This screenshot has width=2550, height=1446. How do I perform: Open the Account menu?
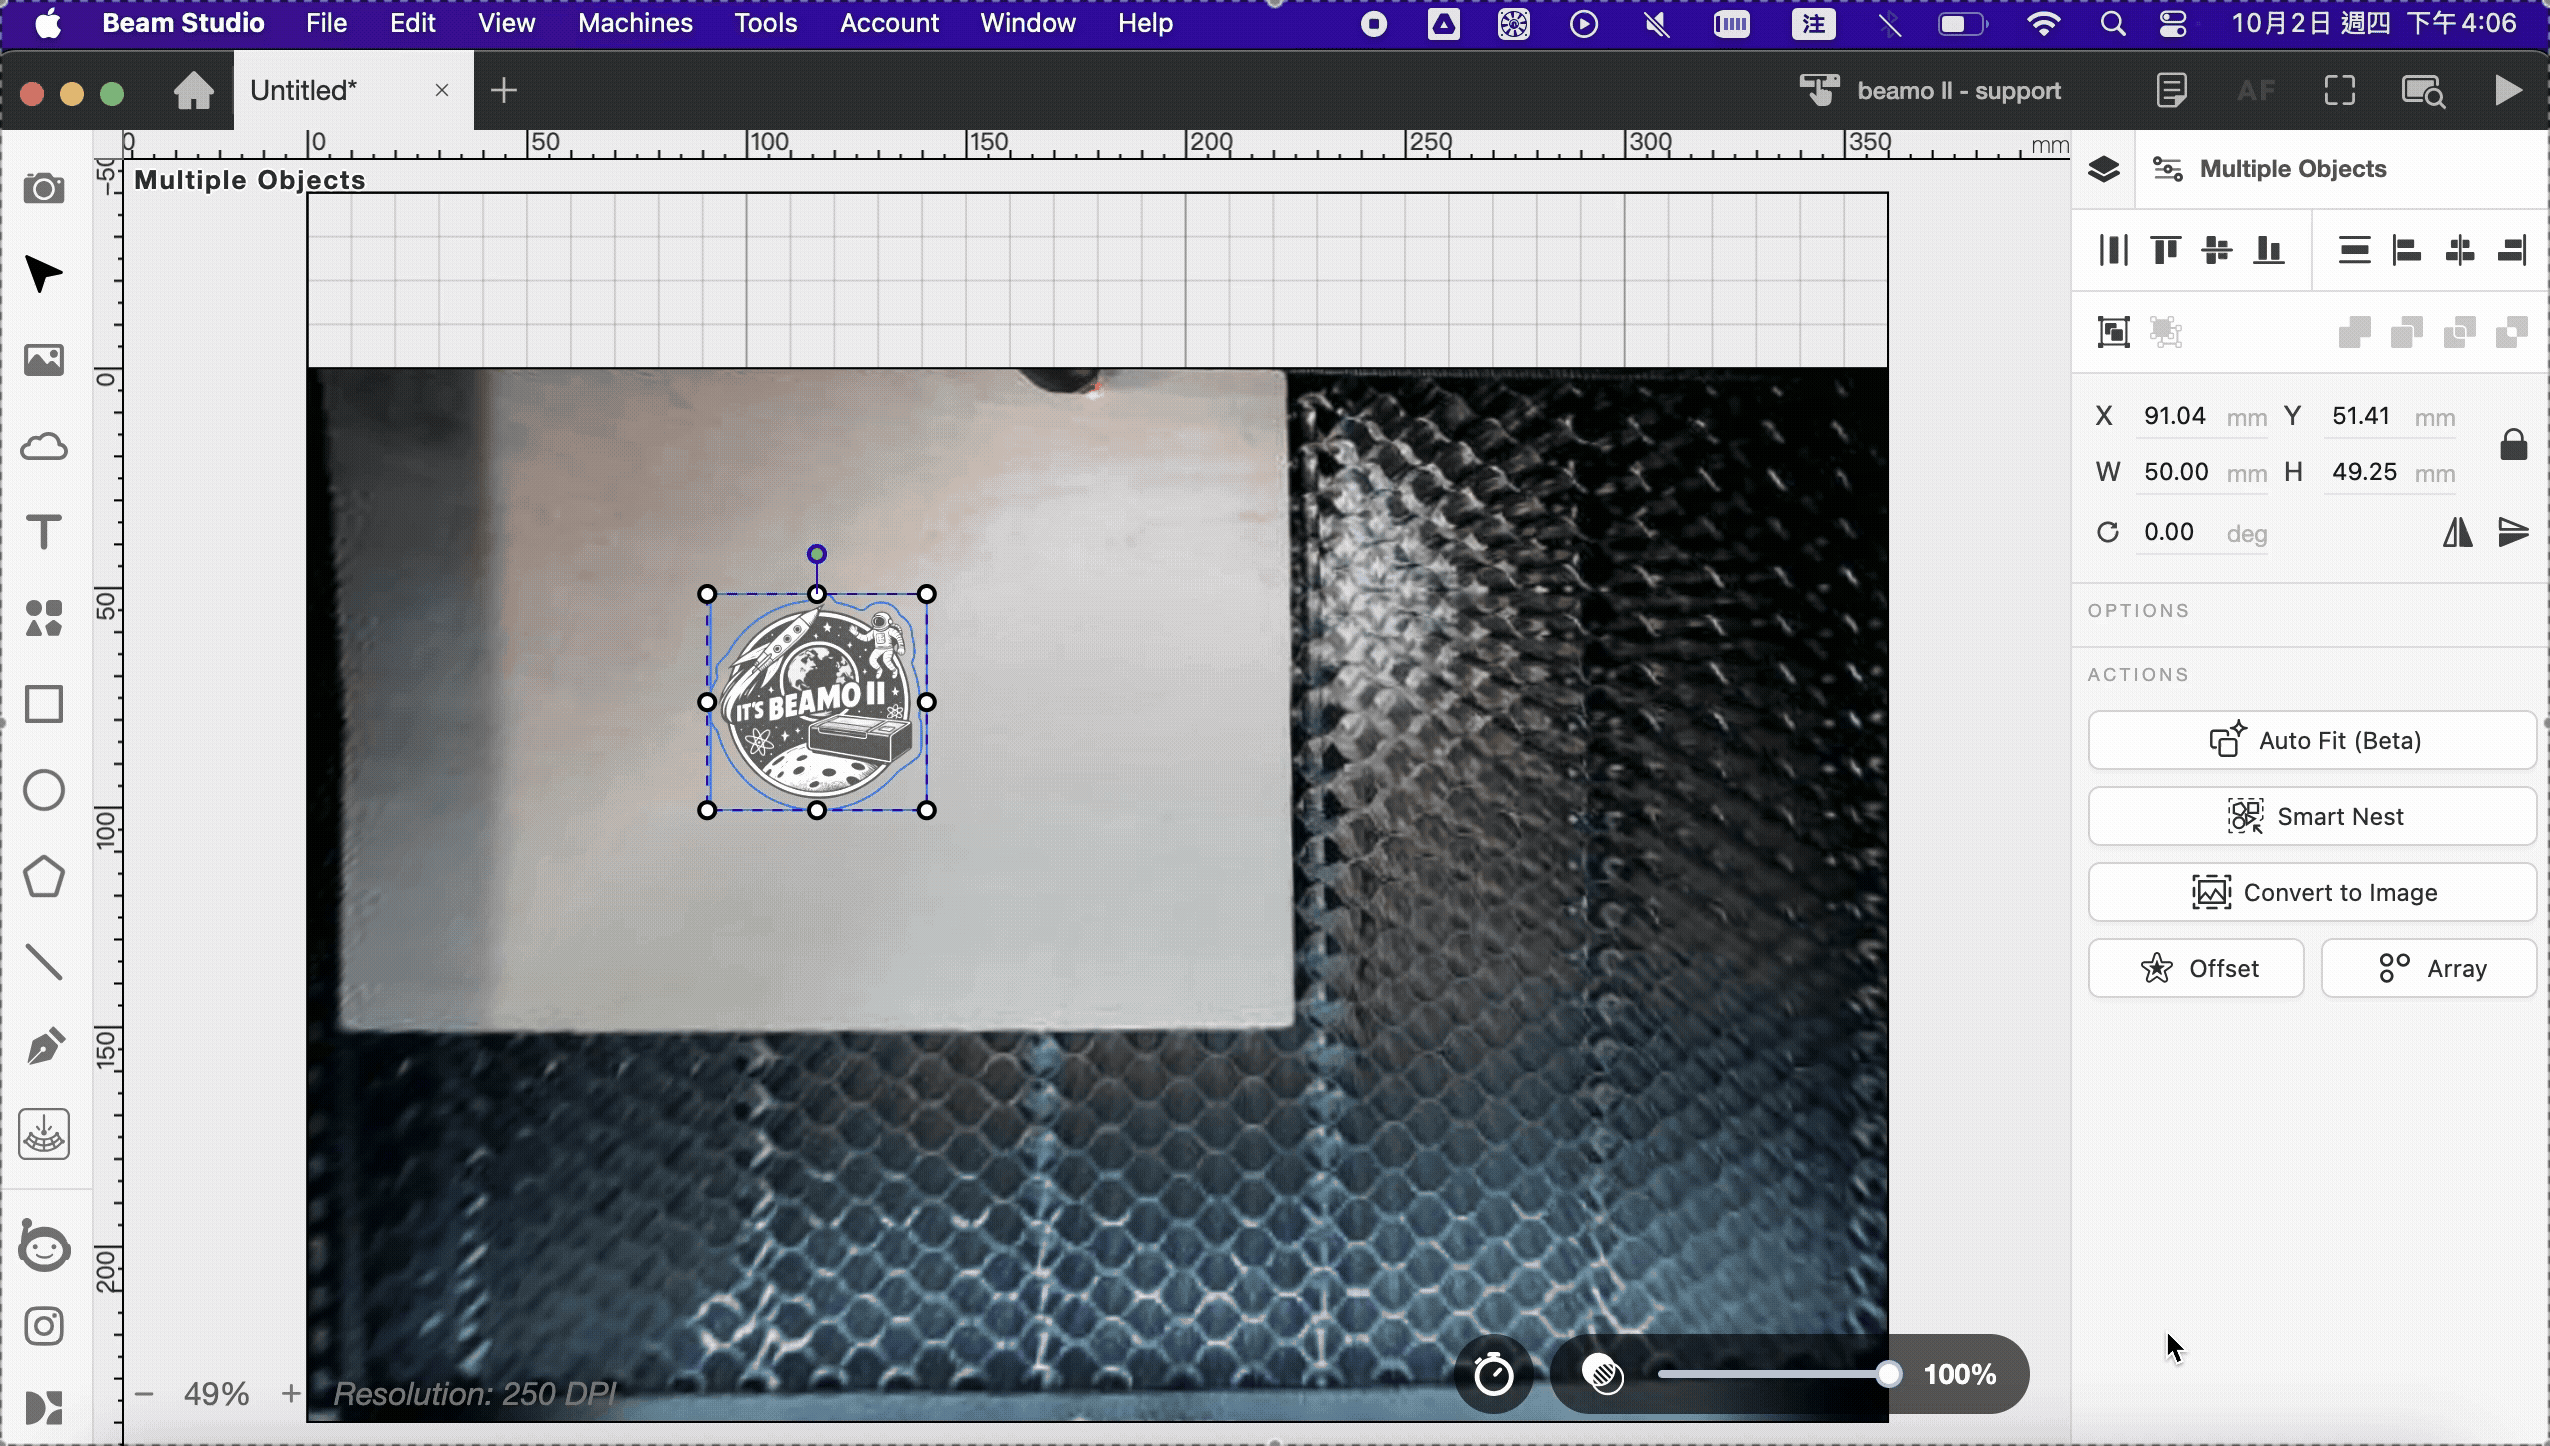pyautogui.click(x=889, y=23)
